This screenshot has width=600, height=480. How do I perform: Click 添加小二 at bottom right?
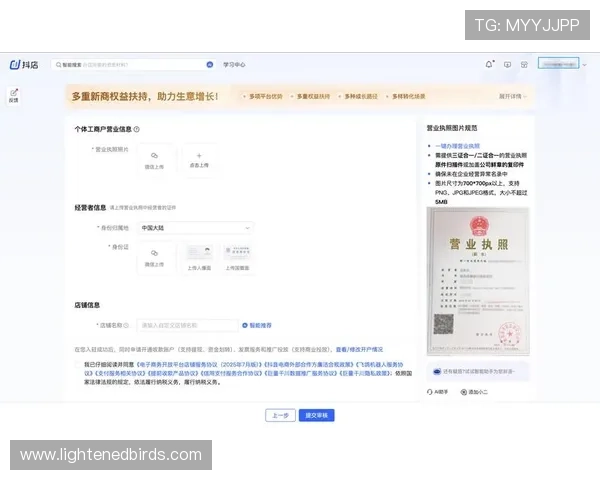pos(474,392)
